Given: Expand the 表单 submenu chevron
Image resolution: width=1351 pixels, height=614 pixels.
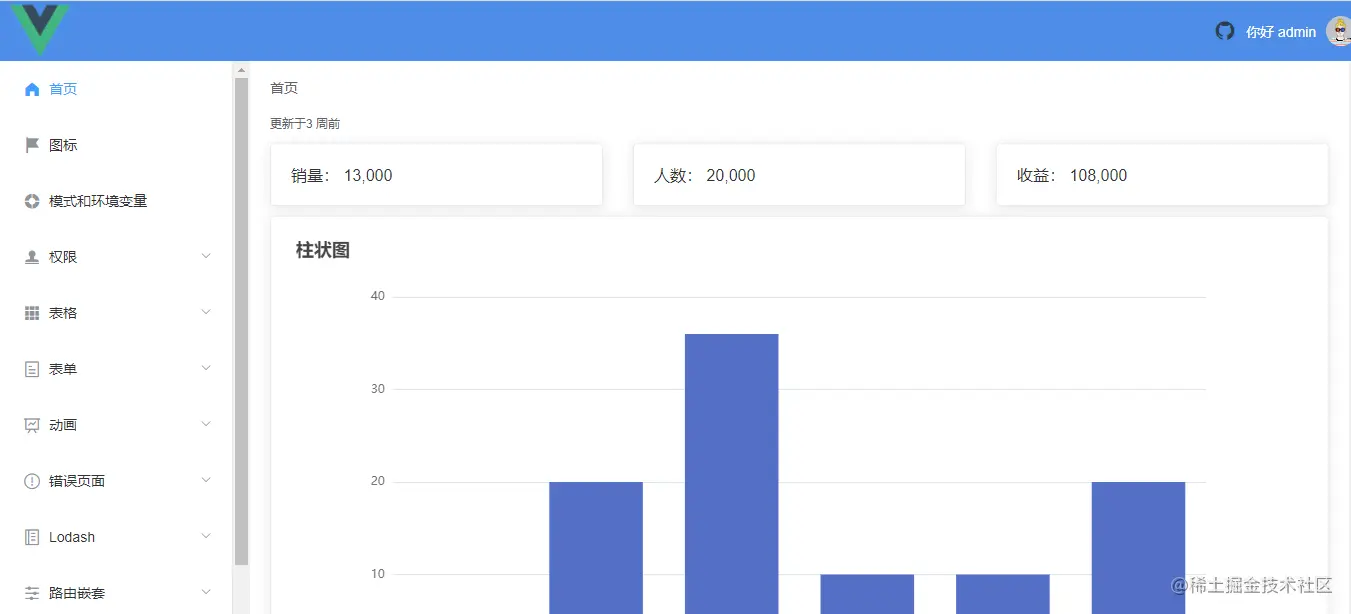Looking at the screenshot, I should [x=206, y=369].
